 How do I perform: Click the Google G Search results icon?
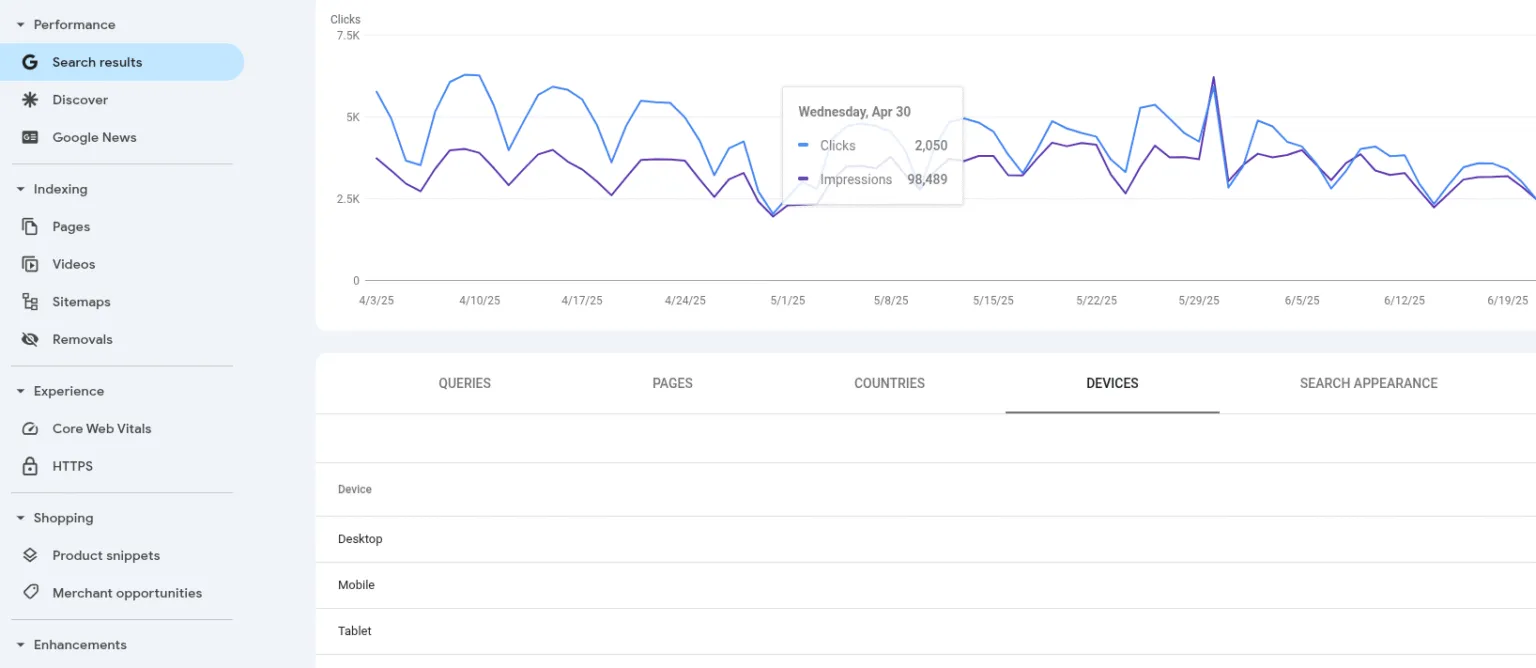pyautogui.click(x=30, y=62)
